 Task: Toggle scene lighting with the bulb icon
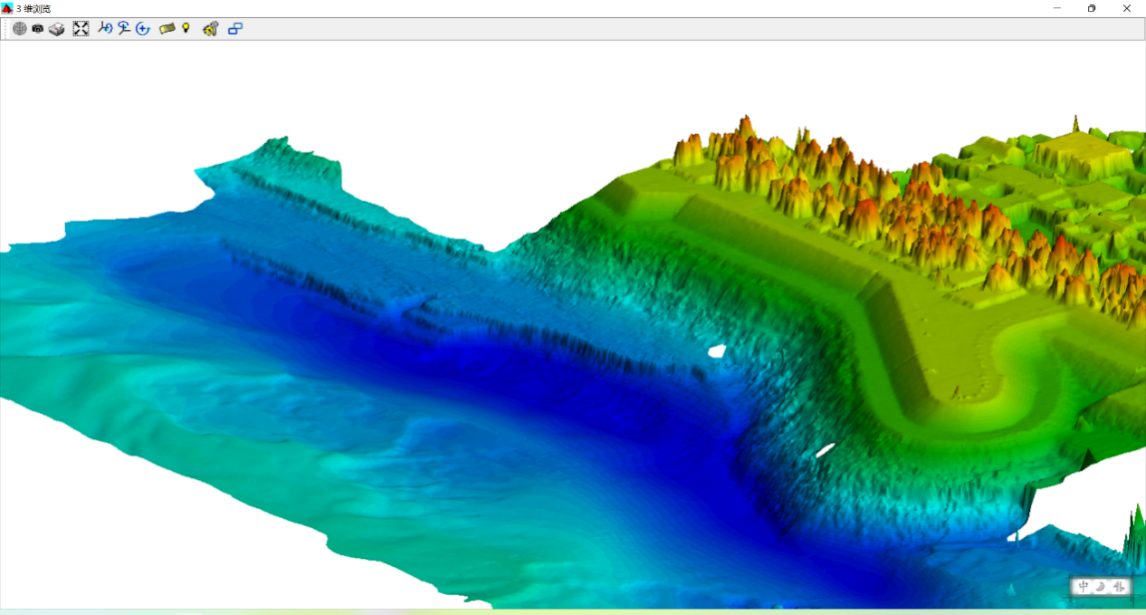pyautogui.click(x=185, y=29)
